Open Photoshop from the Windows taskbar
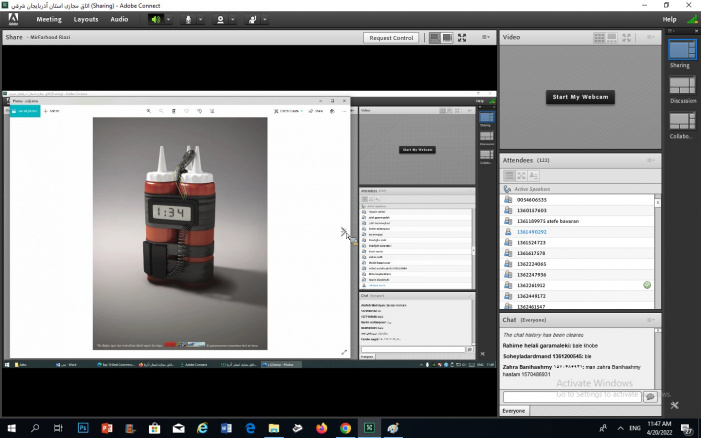The image size is (701, 438). pyautogui.click(x=82, y=428)
